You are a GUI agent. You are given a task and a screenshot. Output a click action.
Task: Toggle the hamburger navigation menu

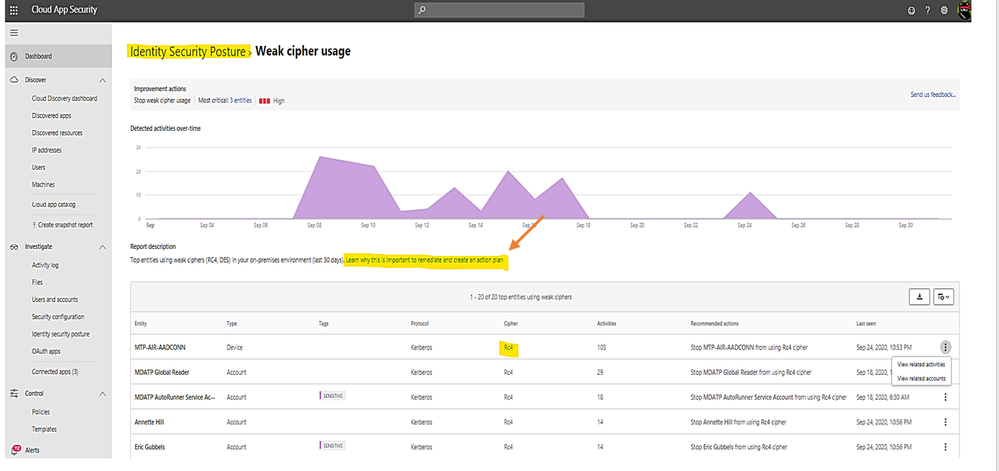(14, 33)
